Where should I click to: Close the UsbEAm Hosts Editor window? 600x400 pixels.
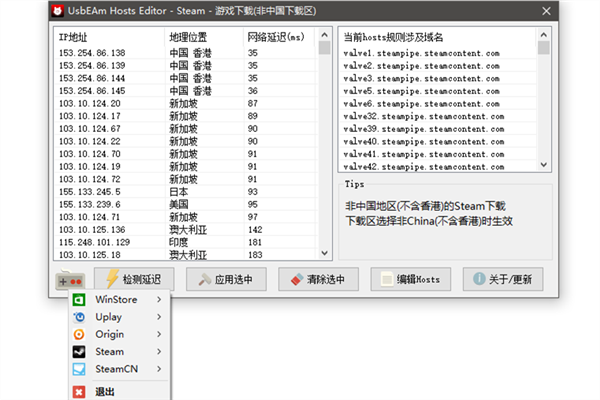[546, 11]
